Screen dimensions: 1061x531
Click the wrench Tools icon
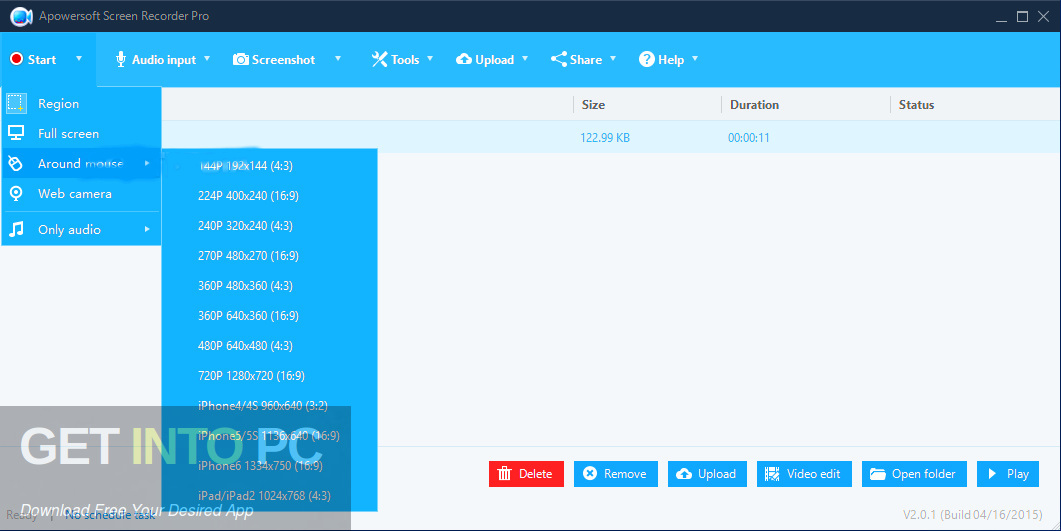(x=379, y=60)
